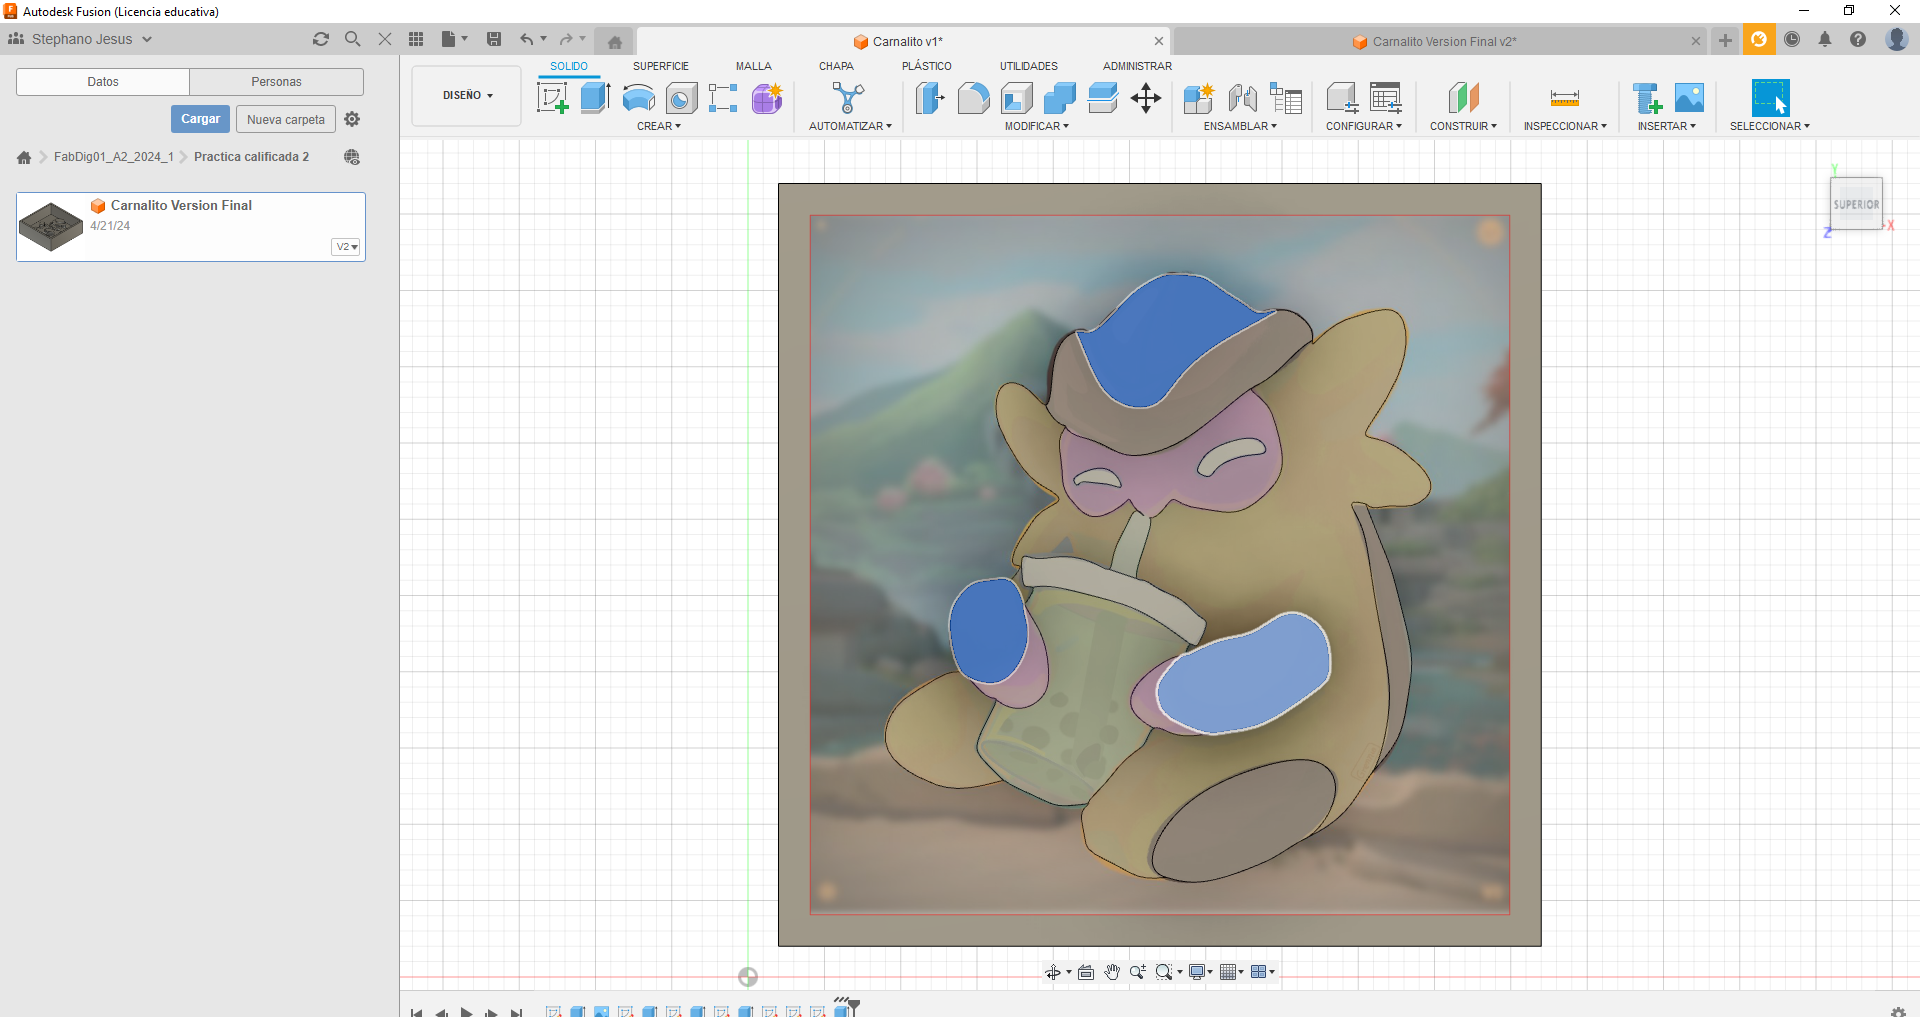The image size is (1920, 1017).
Task: Open the V2 version dropdown
Action: click(x=346, y=247)
